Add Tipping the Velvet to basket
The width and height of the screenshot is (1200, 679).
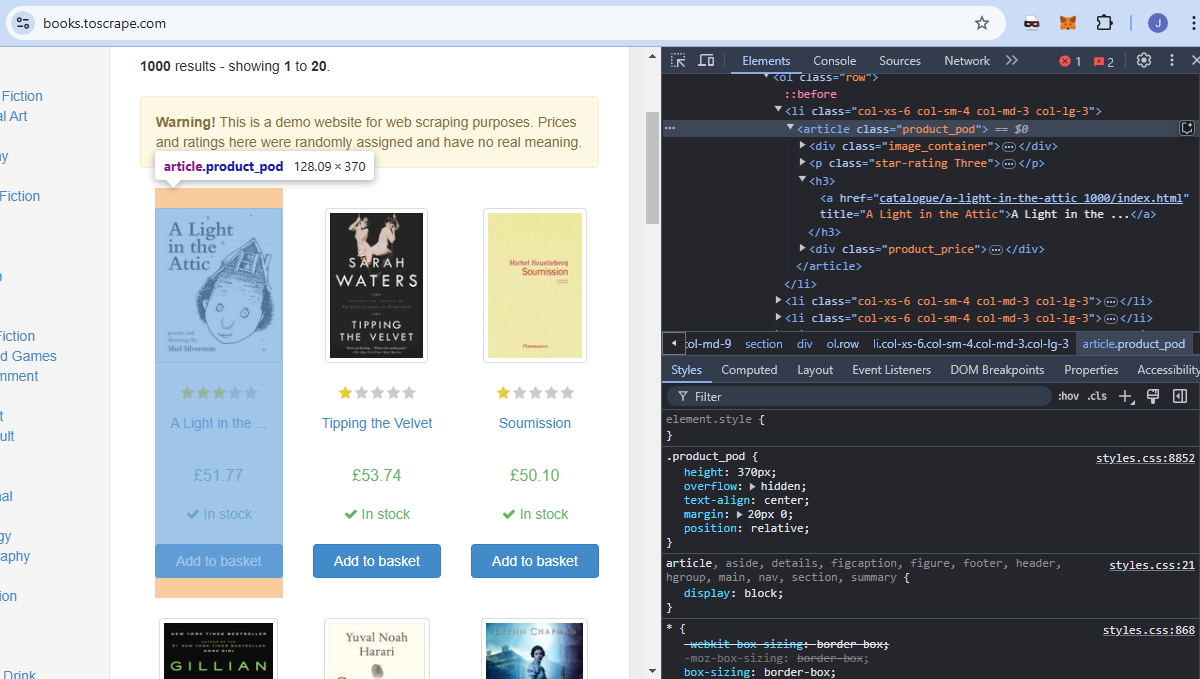376,561
